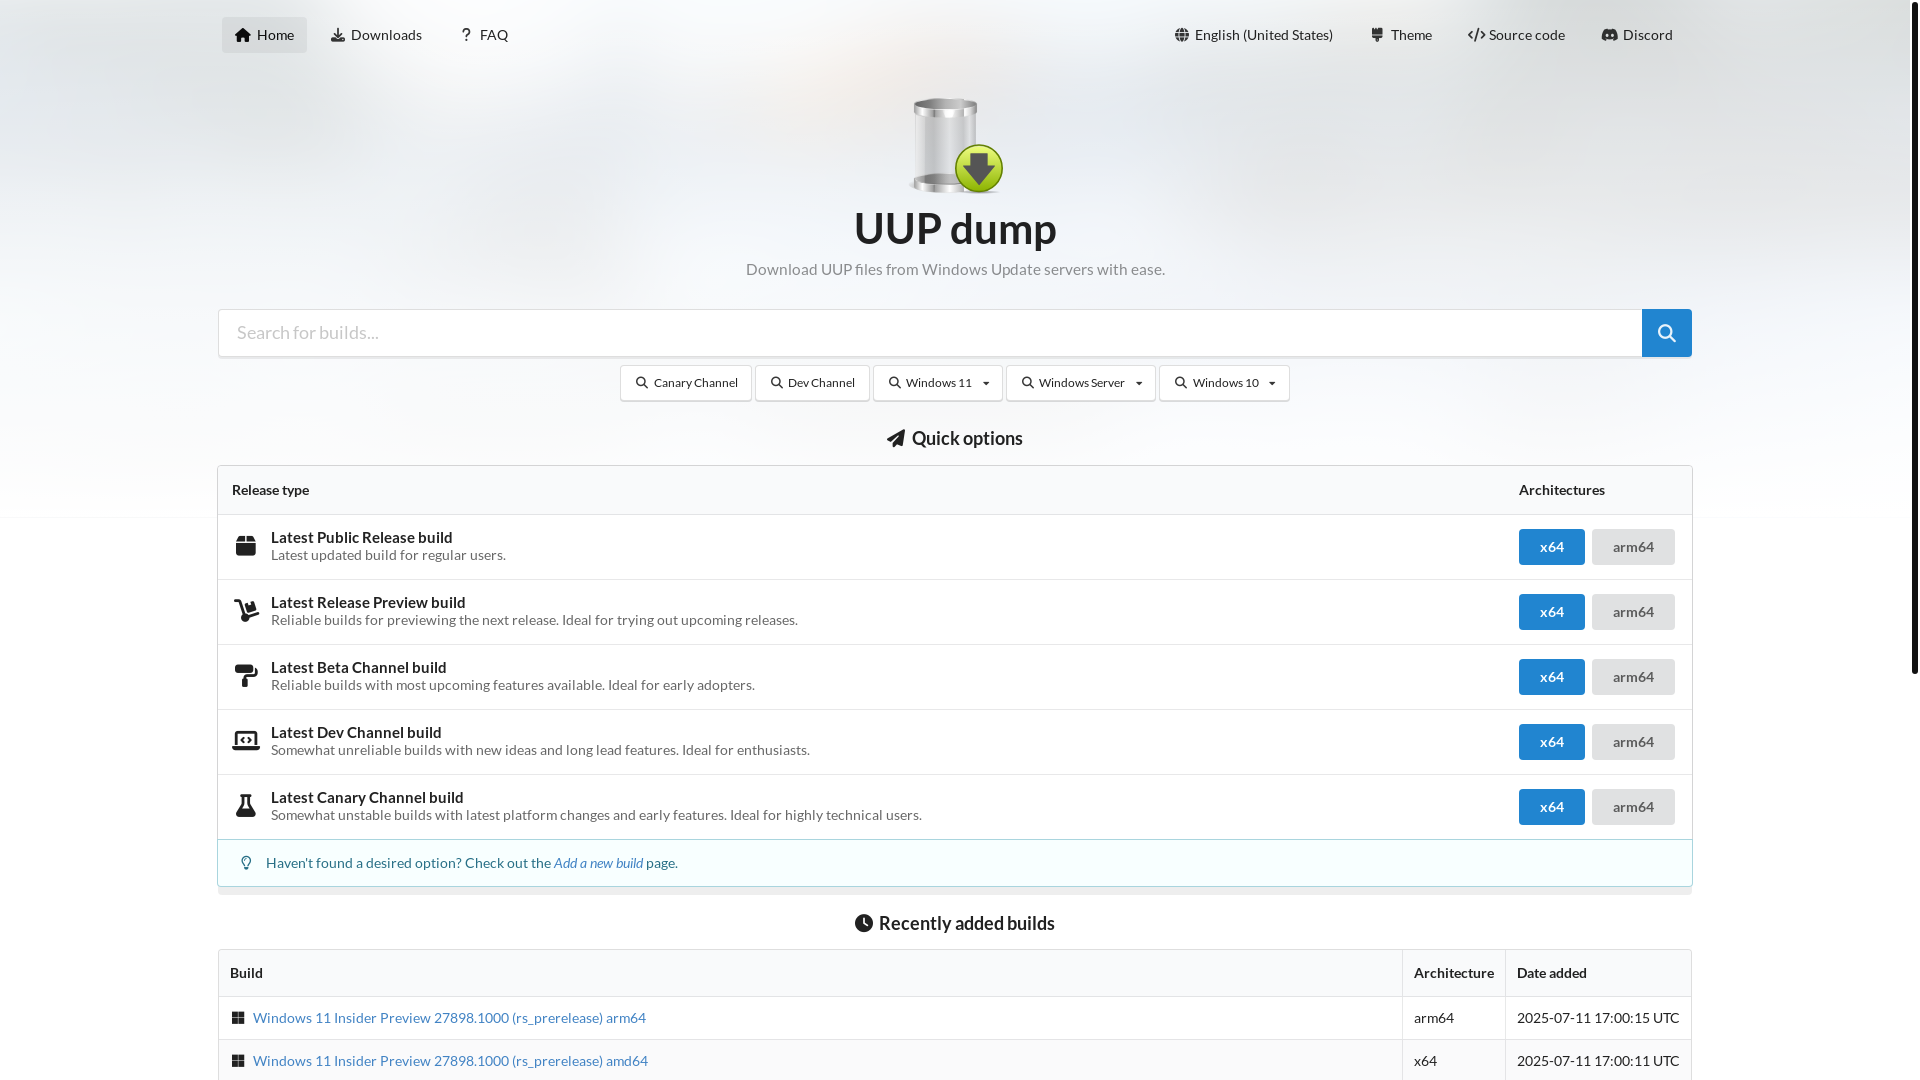Select x64 for Latest Canary Channel build
Image resolution: width=1920 pixels, height=1080 pixels.
(1552, 807)
